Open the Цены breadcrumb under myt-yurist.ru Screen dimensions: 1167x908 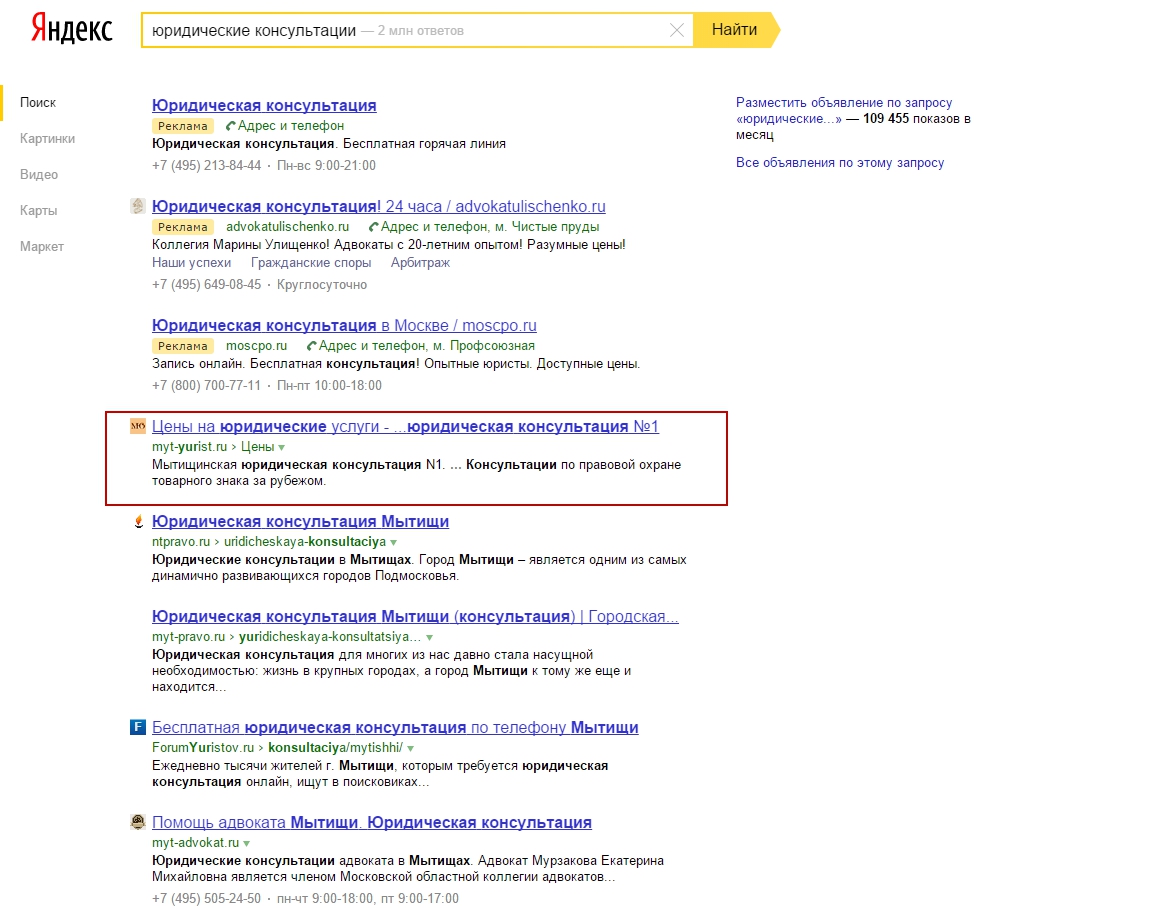(x=258, y=447)
